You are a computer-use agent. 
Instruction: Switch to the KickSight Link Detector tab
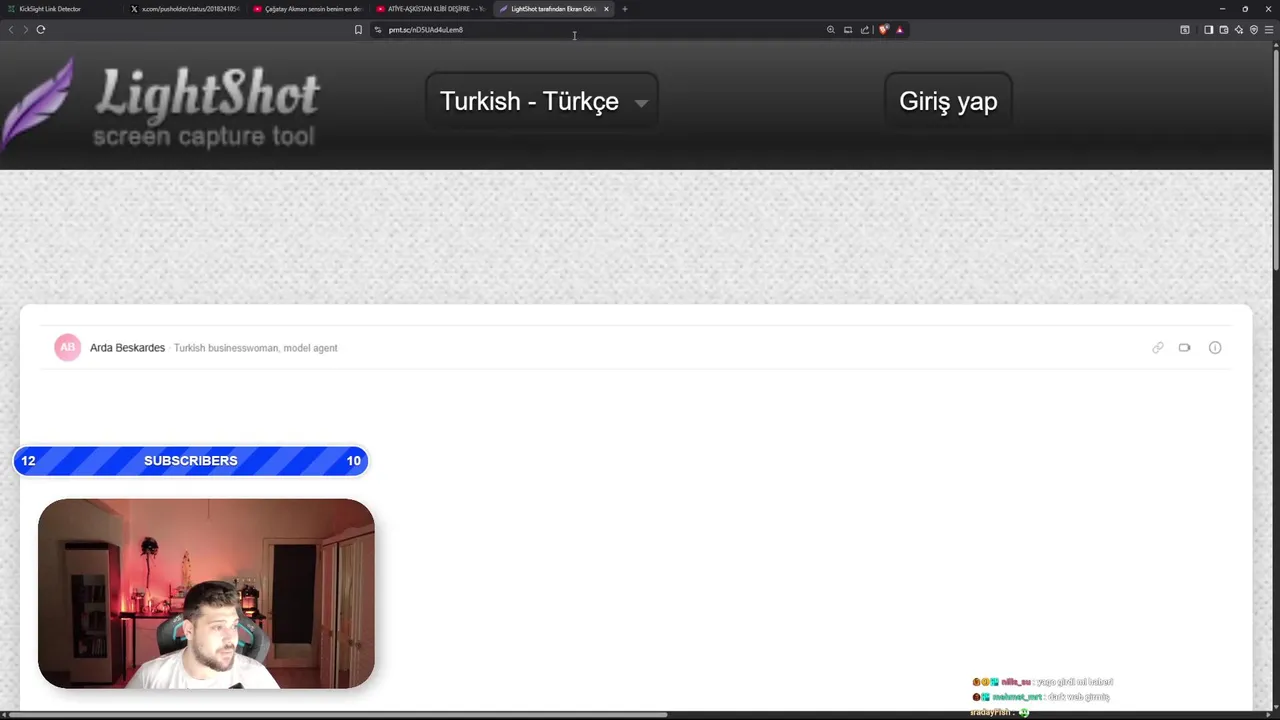click(60, 9)
